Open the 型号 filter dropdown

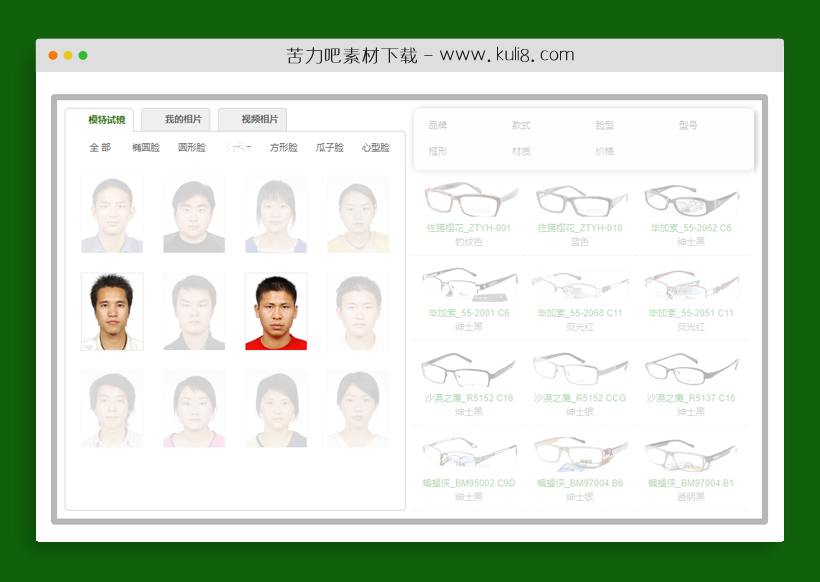[686, 124]
